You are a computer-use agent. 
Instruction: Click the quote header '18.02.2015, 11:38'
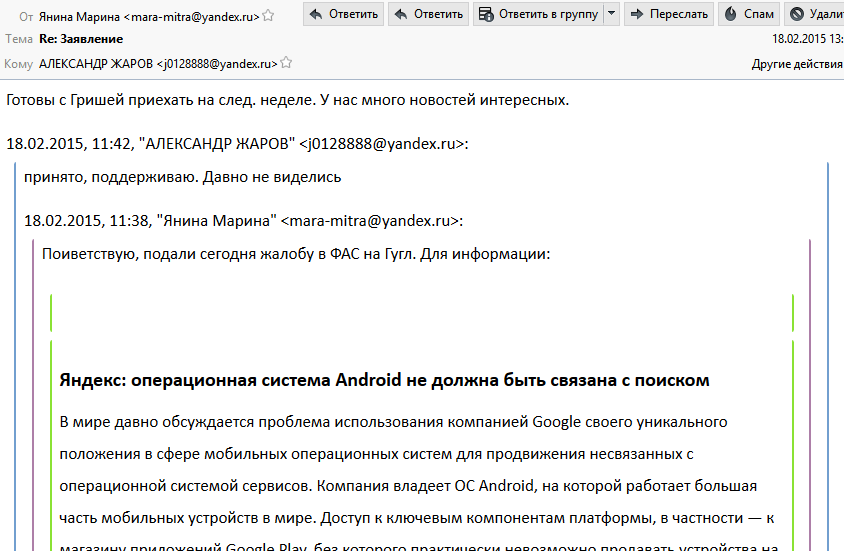(x=243, y=221)
